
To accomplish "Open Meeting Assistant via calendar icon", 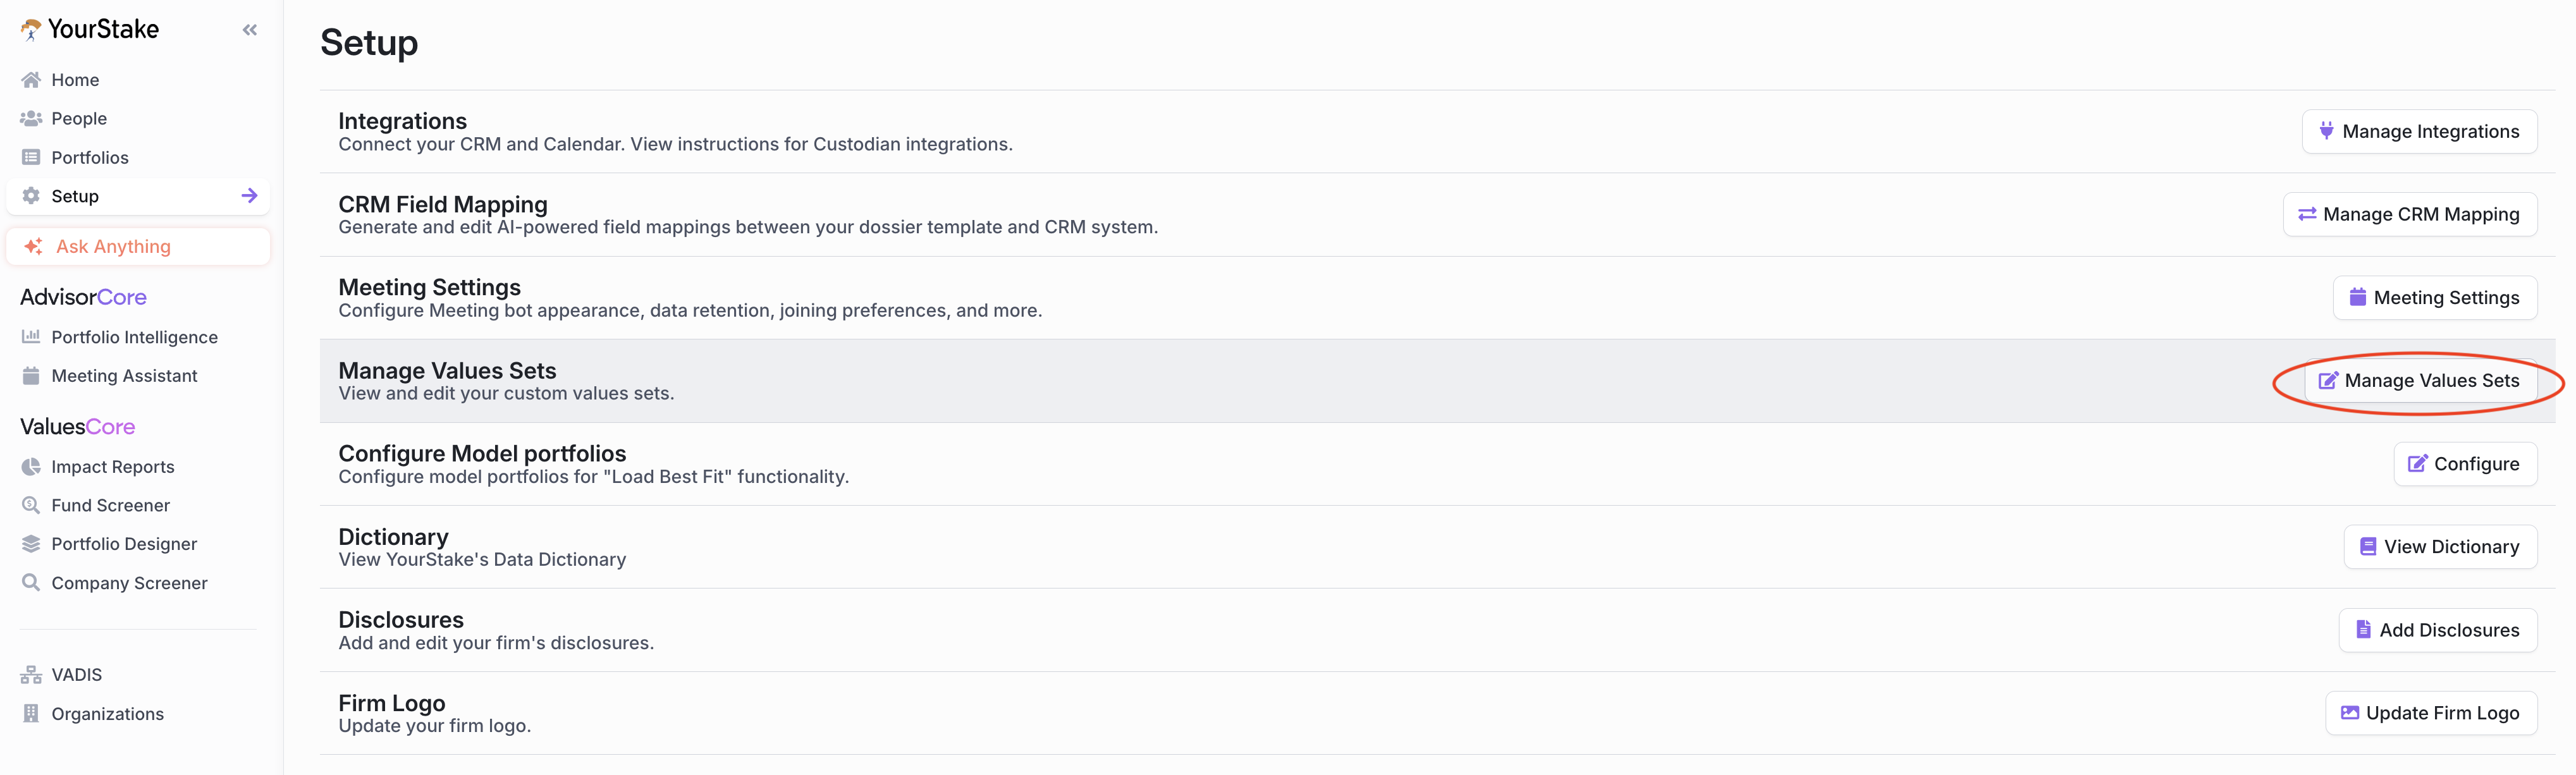I will (31, 376).
